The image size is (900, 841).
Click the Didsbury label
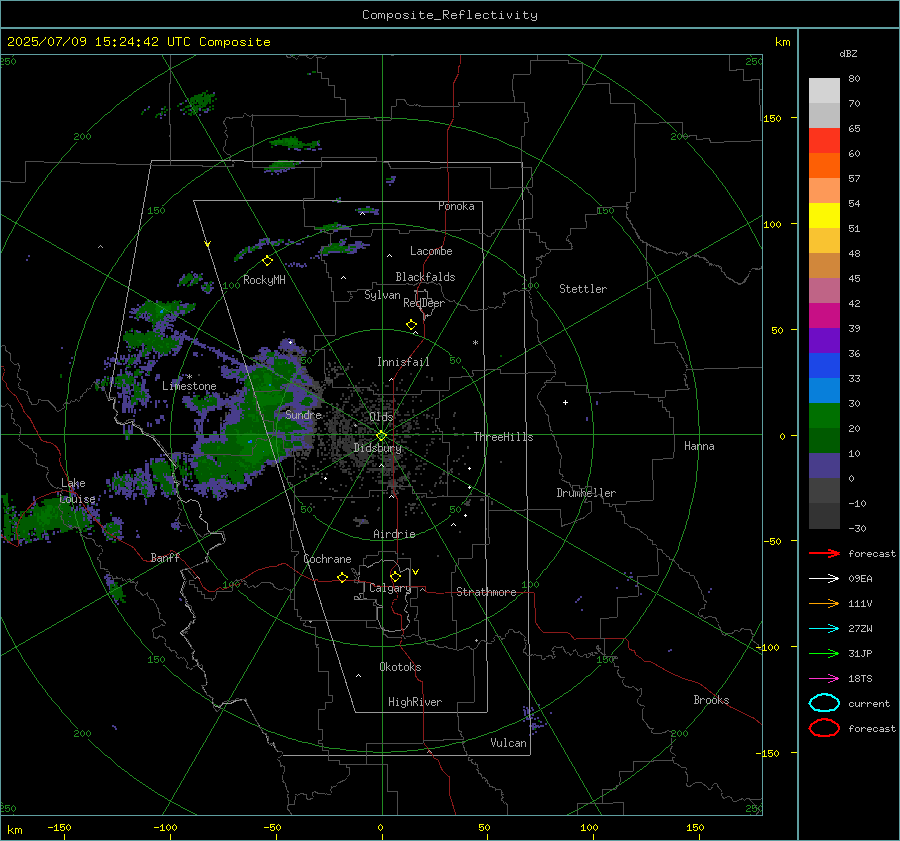tap(377, 448)
